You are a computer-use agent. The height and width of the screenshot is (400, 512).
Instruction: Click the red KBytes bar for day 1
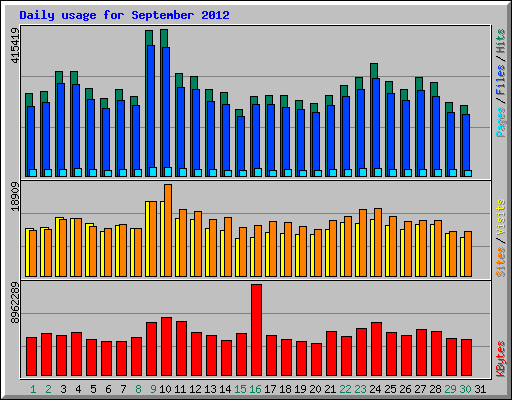(31, 356)
